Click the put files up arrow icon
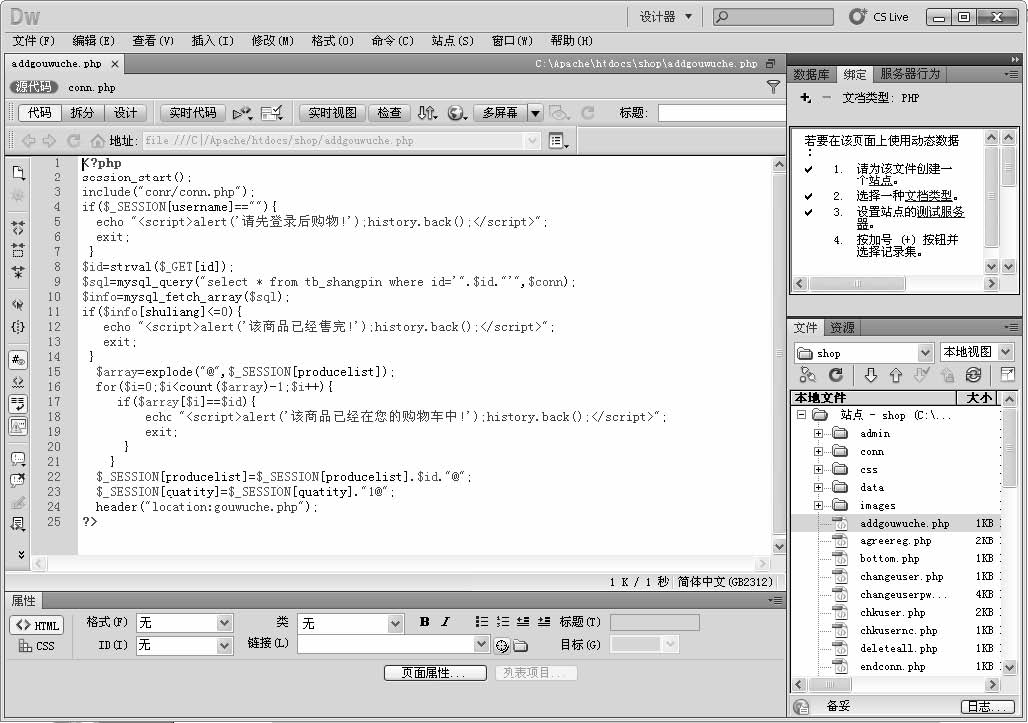Screen dimensions: 1028x723 [896, 375]
